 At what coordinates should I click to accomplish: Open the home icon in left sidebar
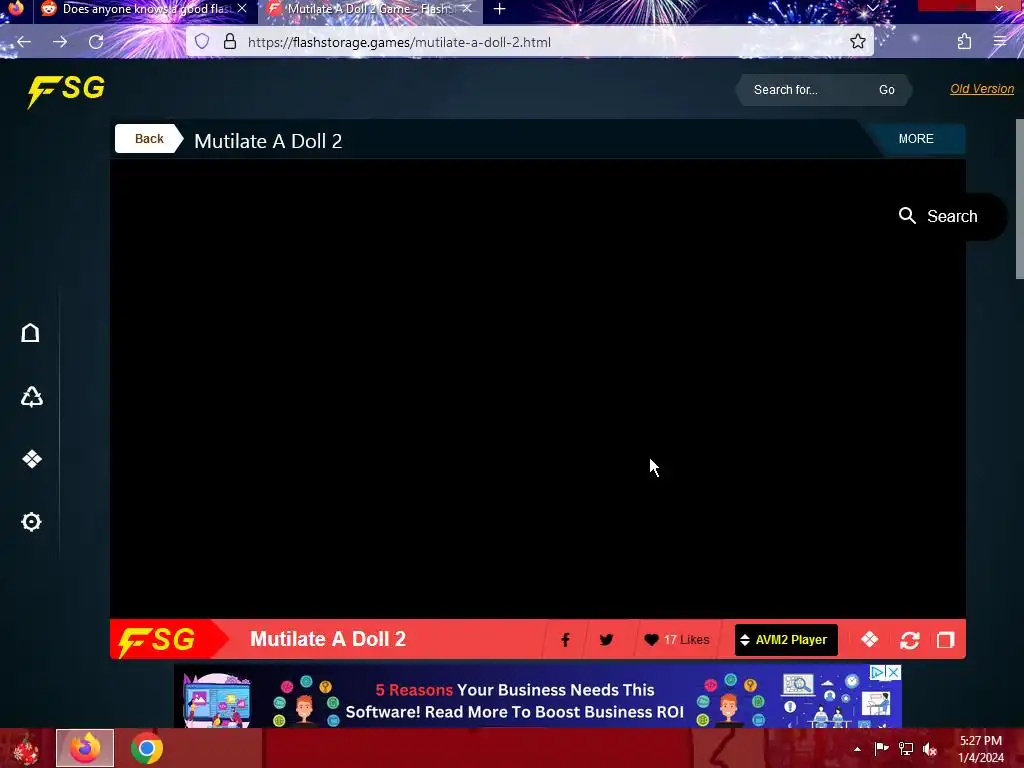pos(31,333)
